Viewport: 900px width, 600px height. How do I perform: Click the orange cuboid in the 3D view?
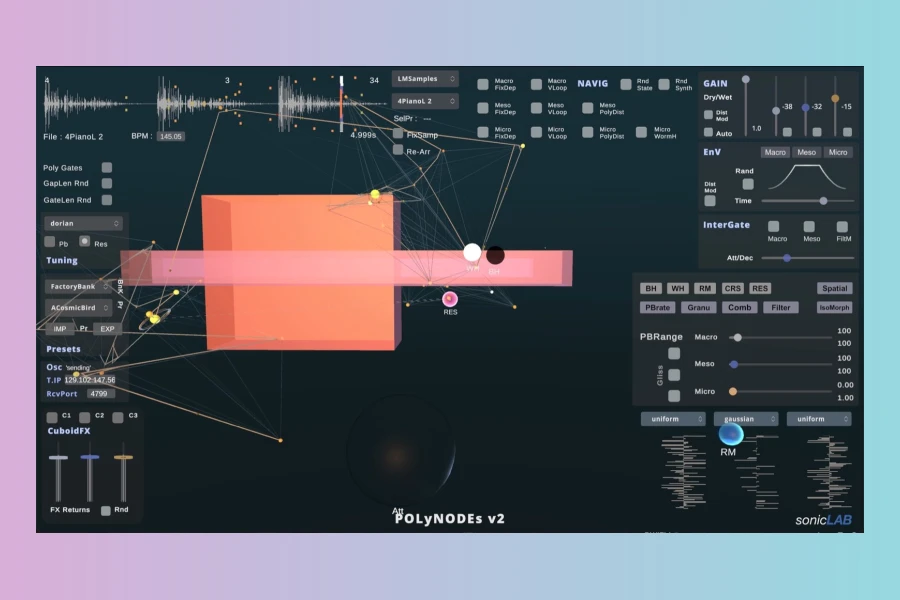click(300, 272)
